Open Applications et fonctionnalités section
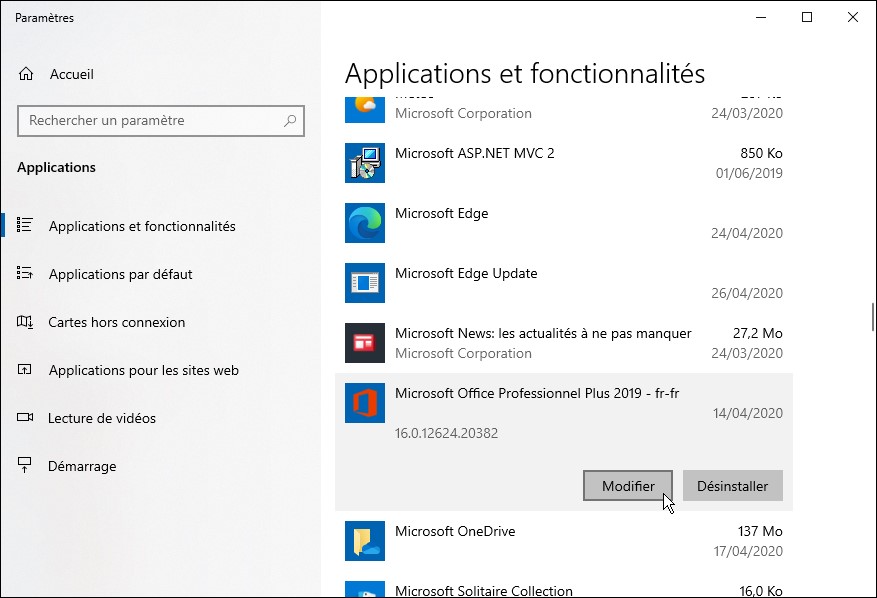This screenshot has width=877, height=598. [142, 226]
